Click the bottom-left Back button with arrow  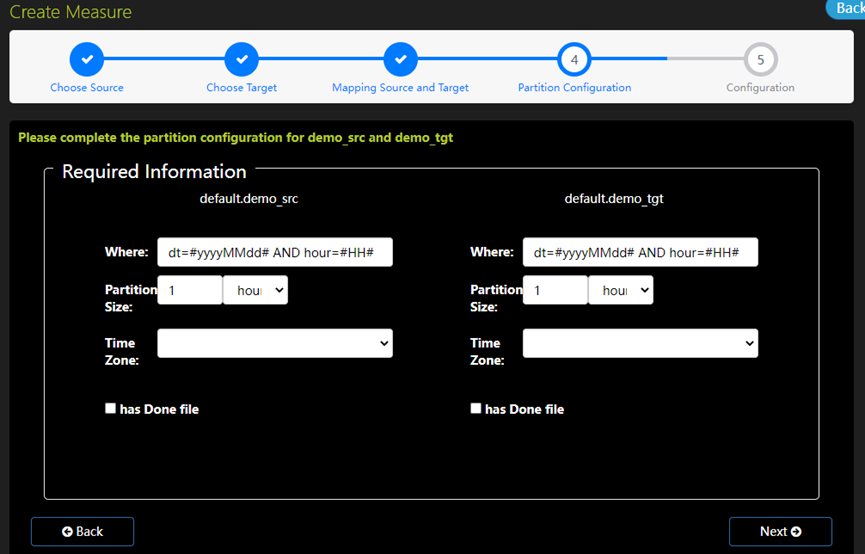coord(82,531)
